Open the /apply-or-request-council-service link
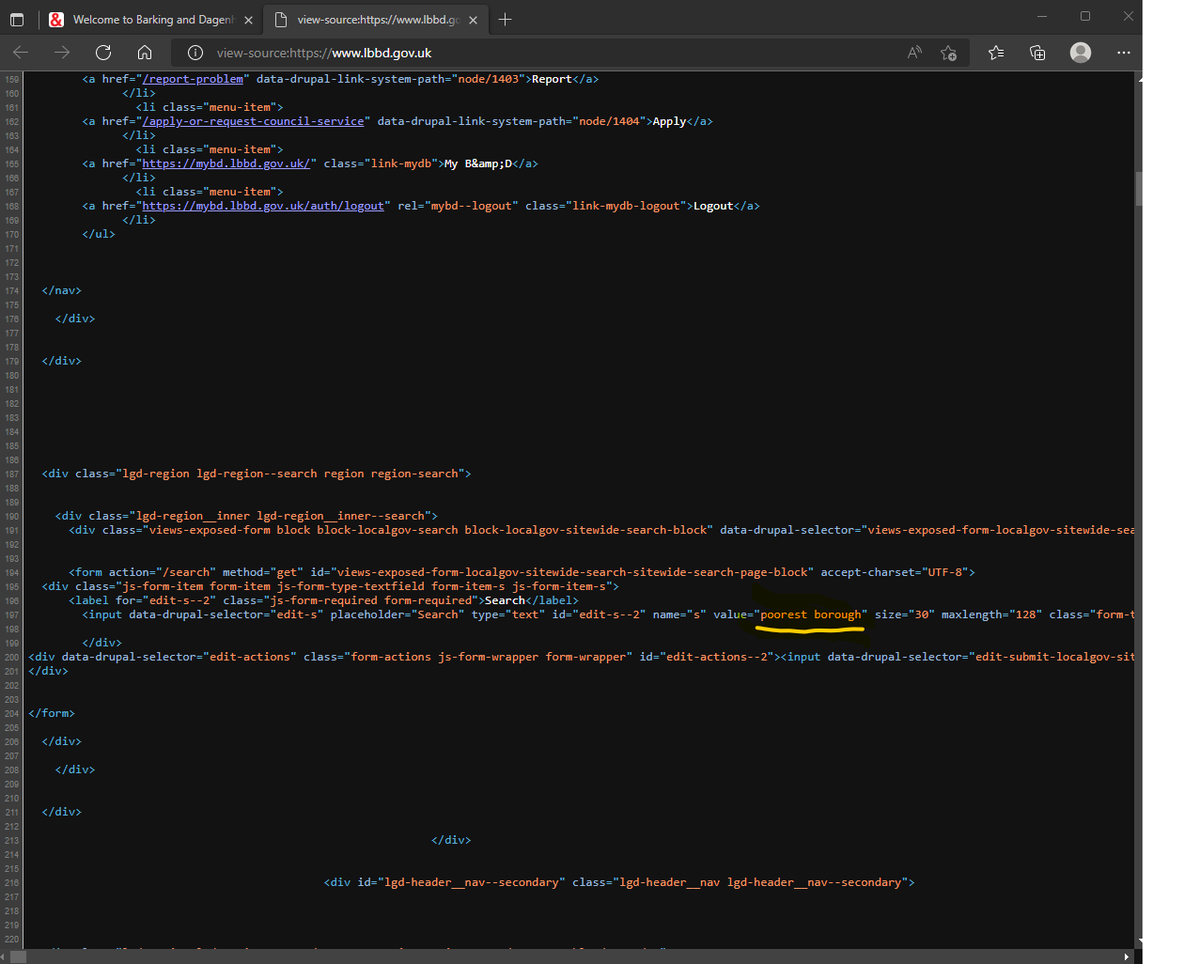1200x964 pixels. coord(253,121)
